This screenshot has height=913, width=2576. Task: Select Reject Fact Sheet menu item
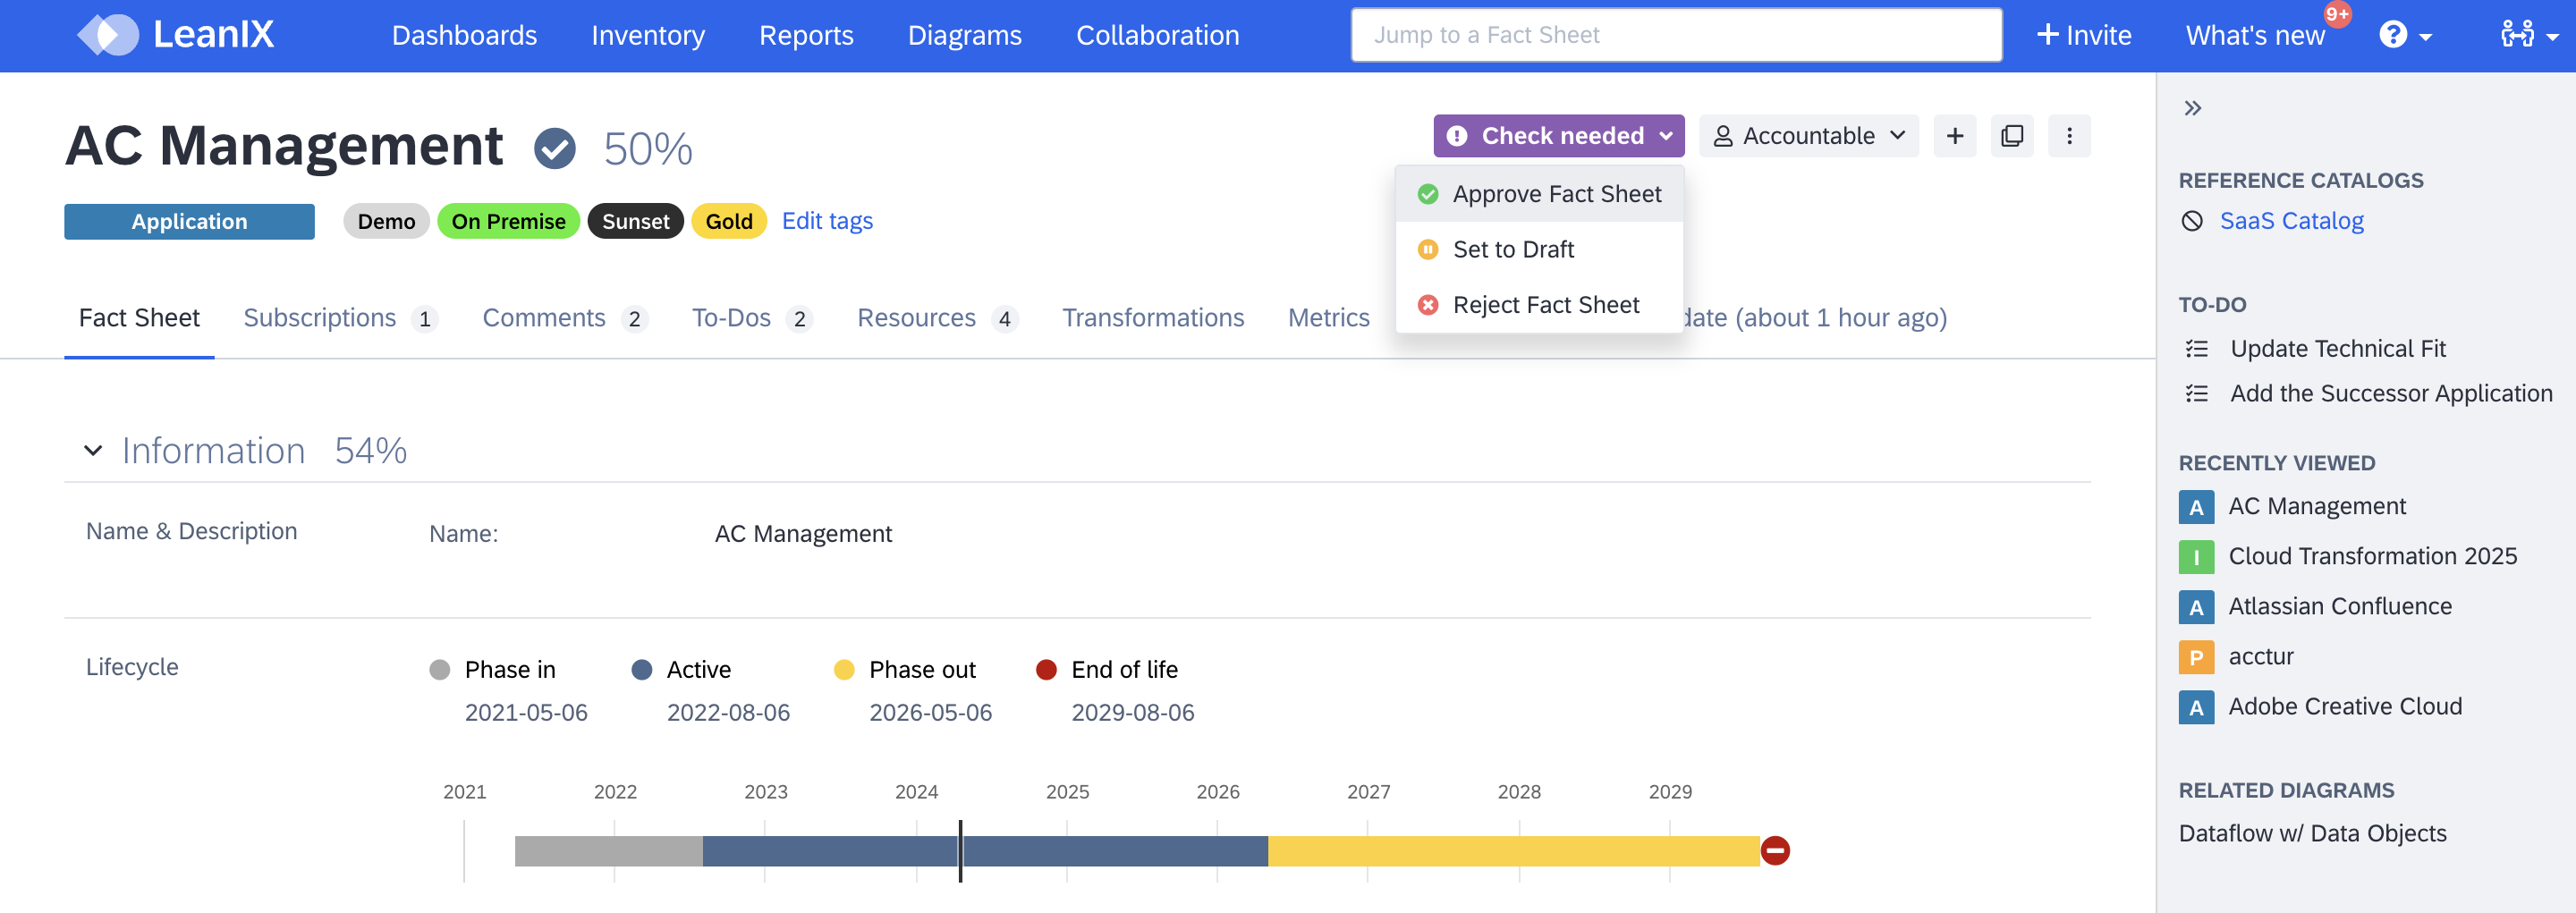coord(1539,305)
